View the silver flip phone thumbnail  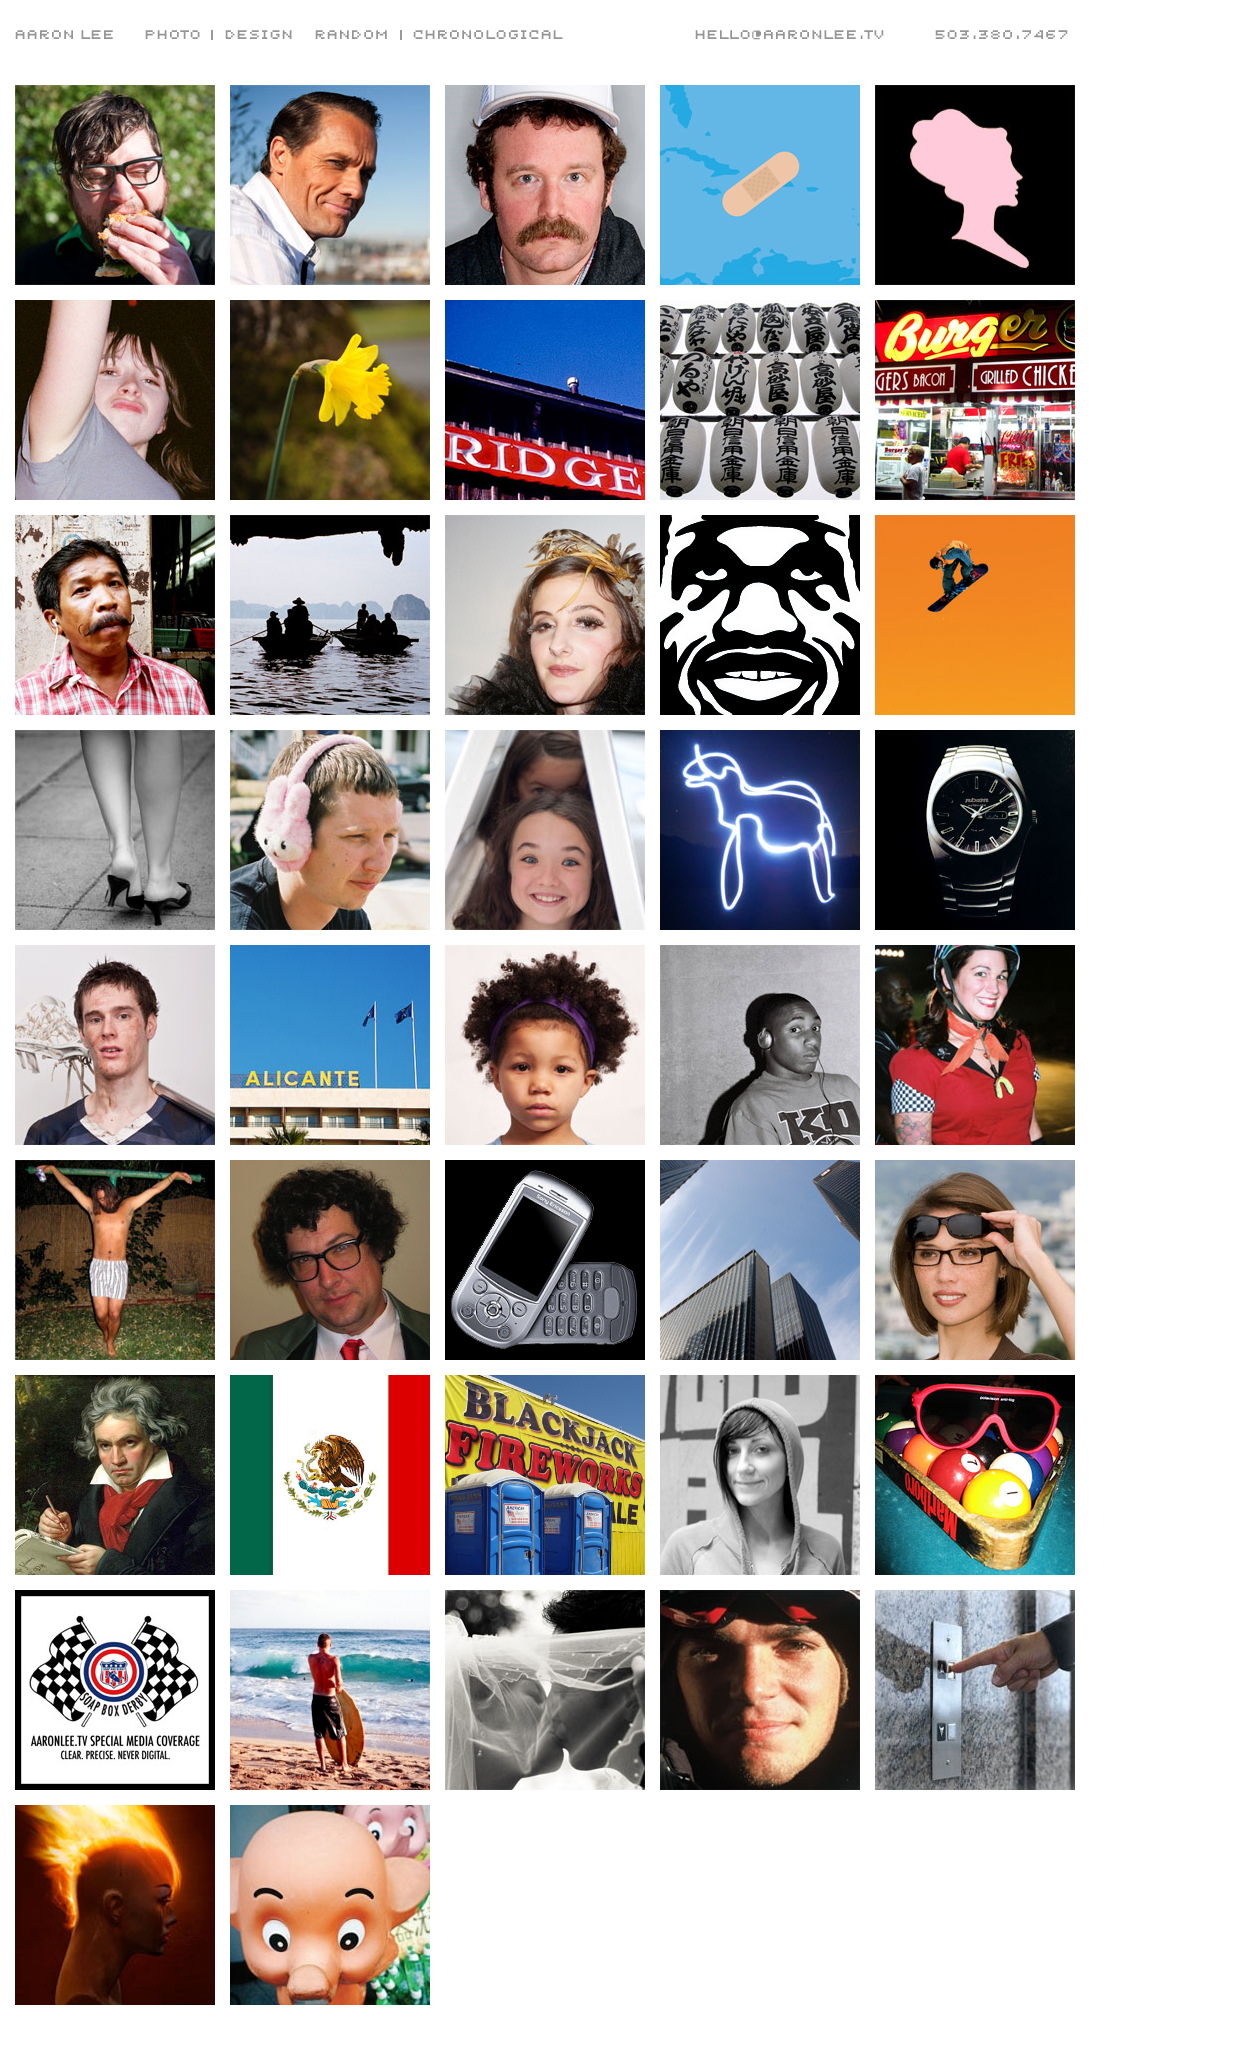545,1260
